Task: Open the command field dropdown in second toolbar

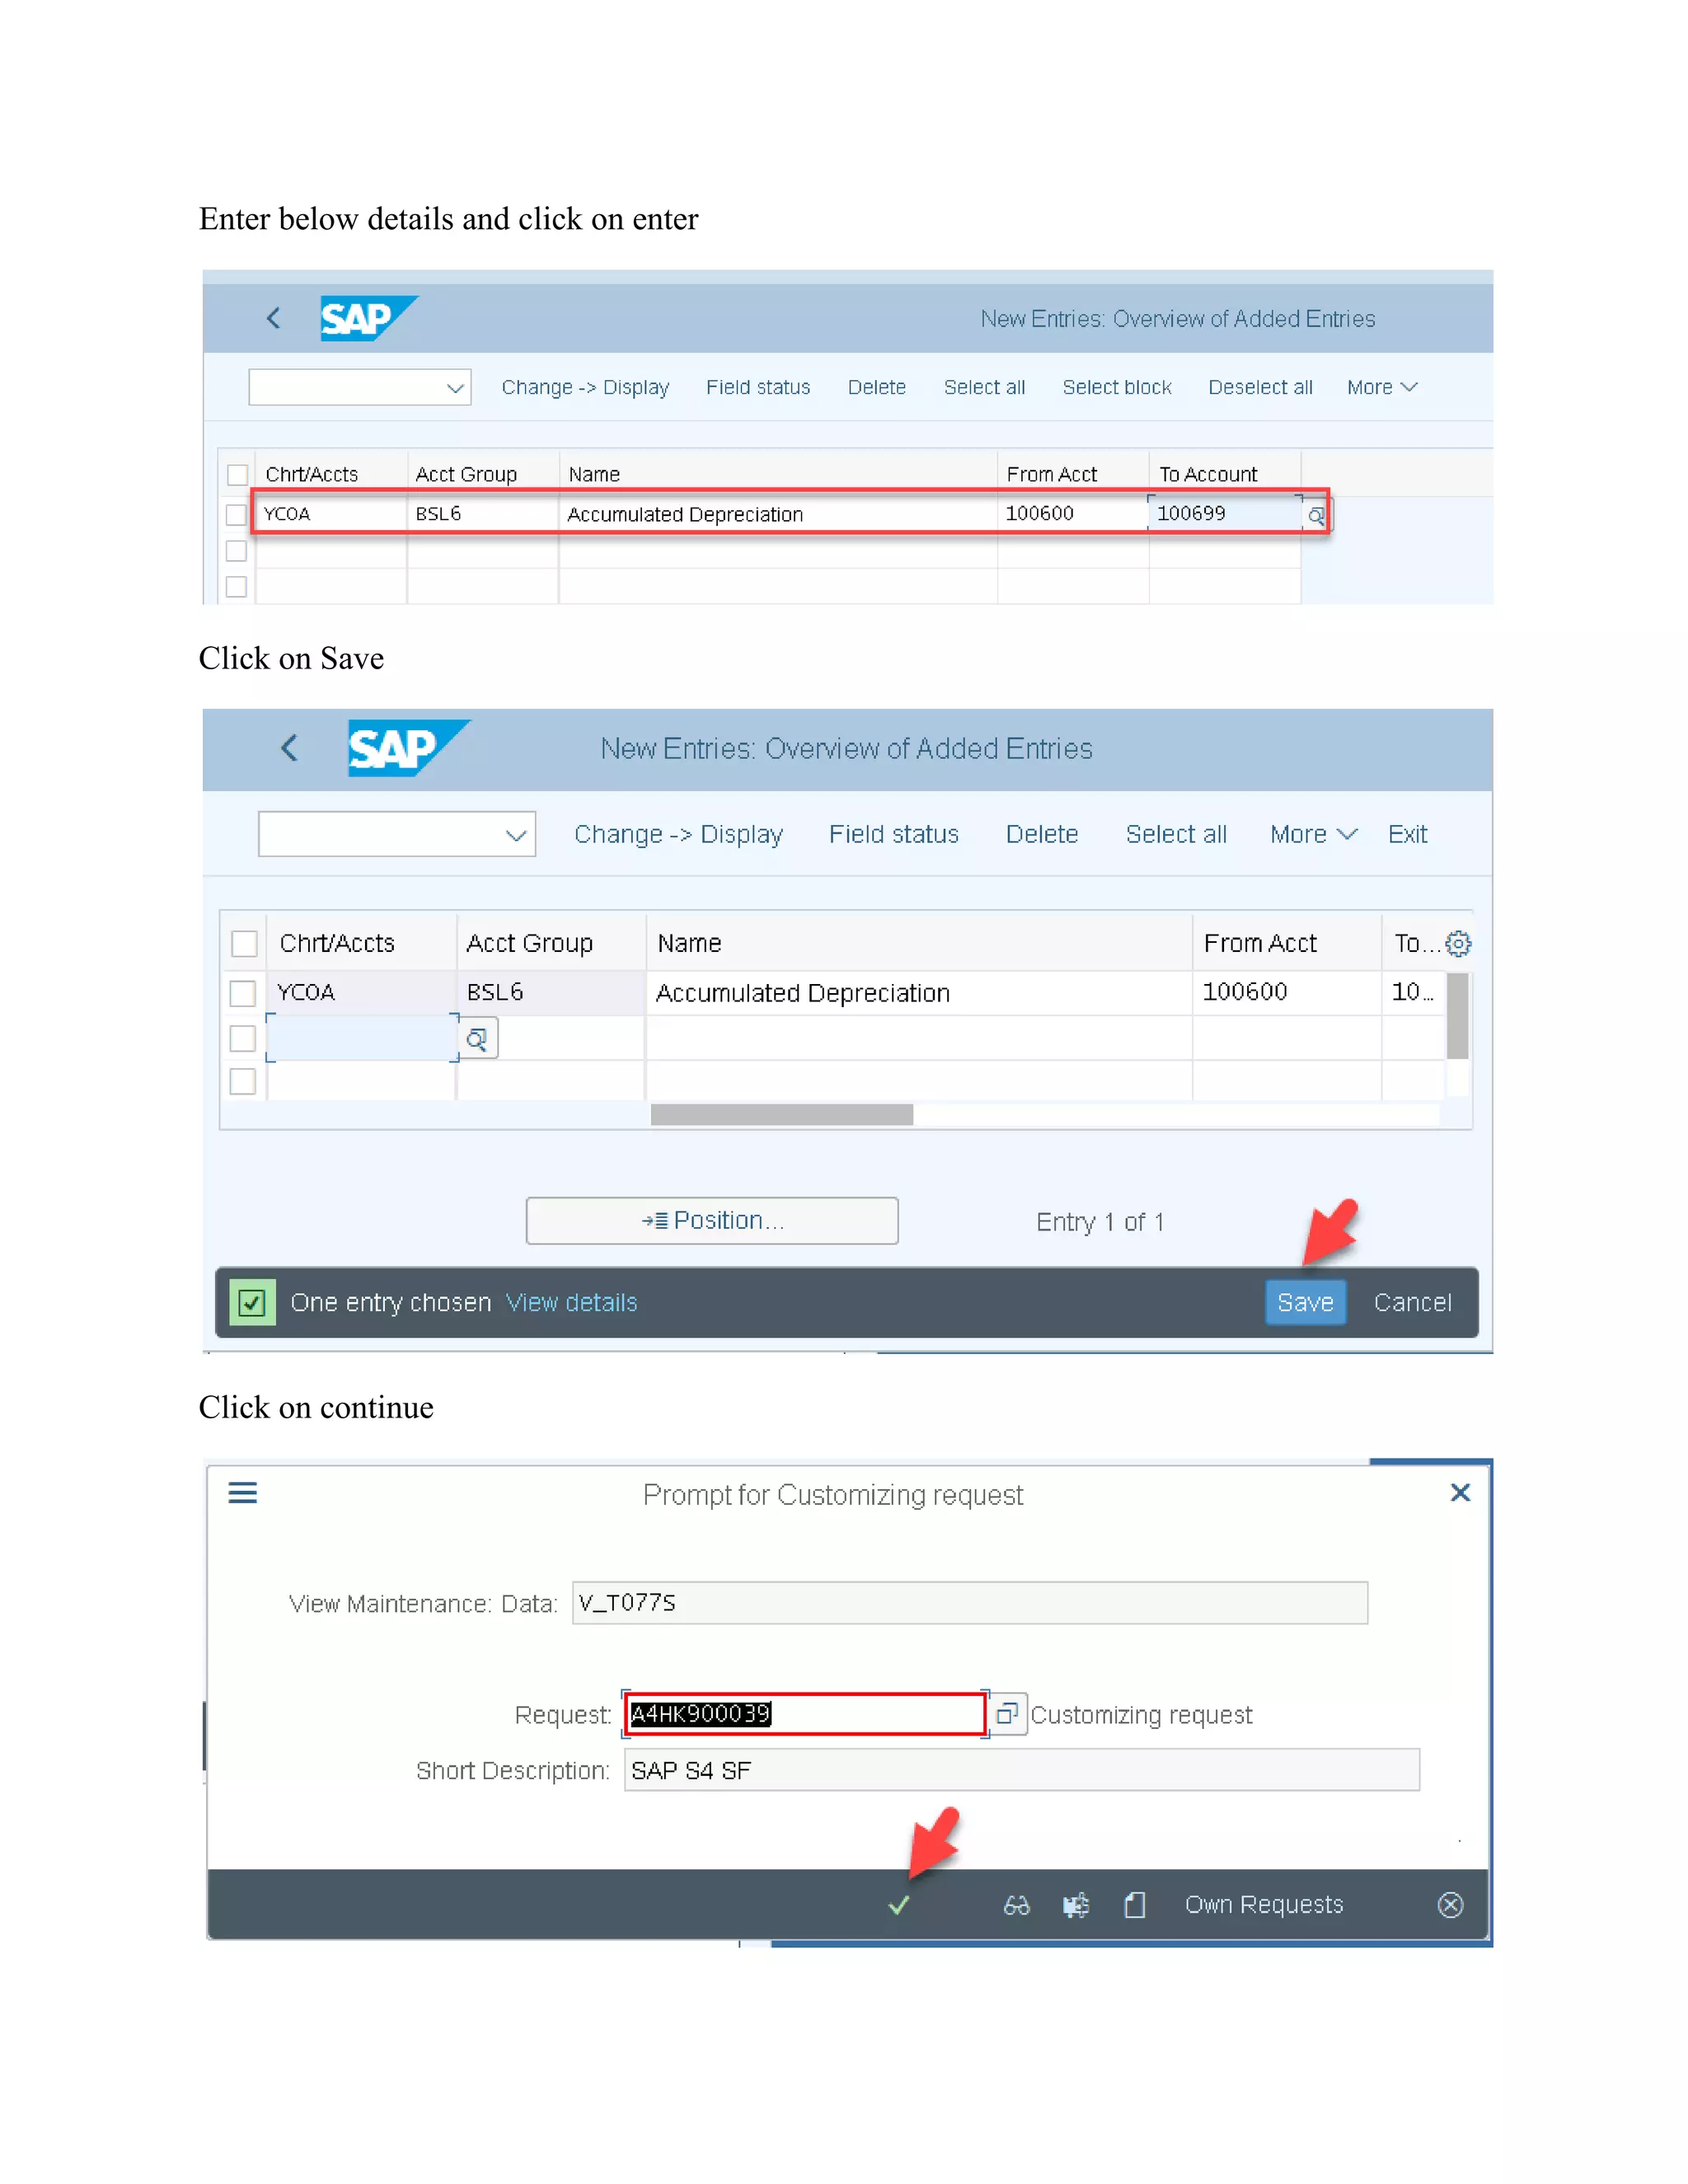Action: click(x=516, y=835)
